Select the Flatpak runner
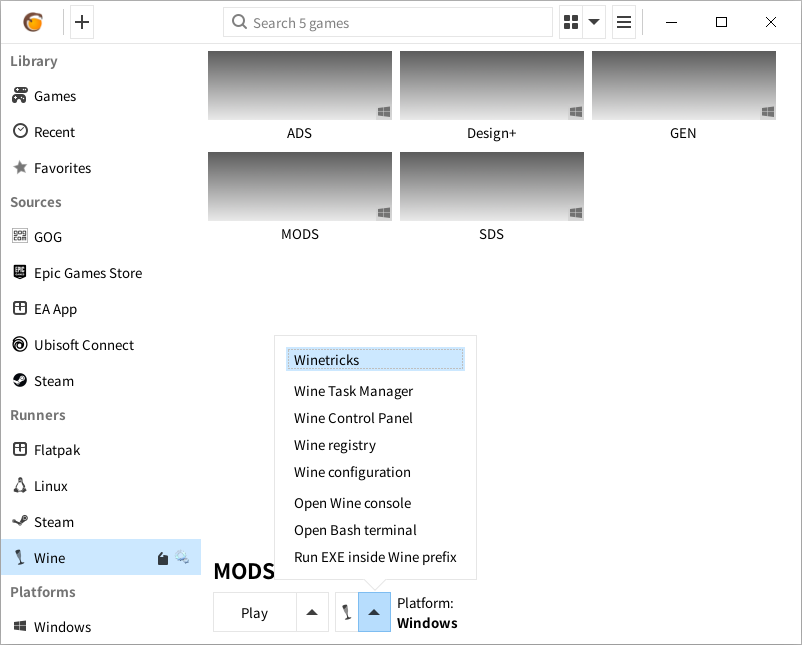Image resolution: width=802 pixels, height=645 pixels. [101, 450]
